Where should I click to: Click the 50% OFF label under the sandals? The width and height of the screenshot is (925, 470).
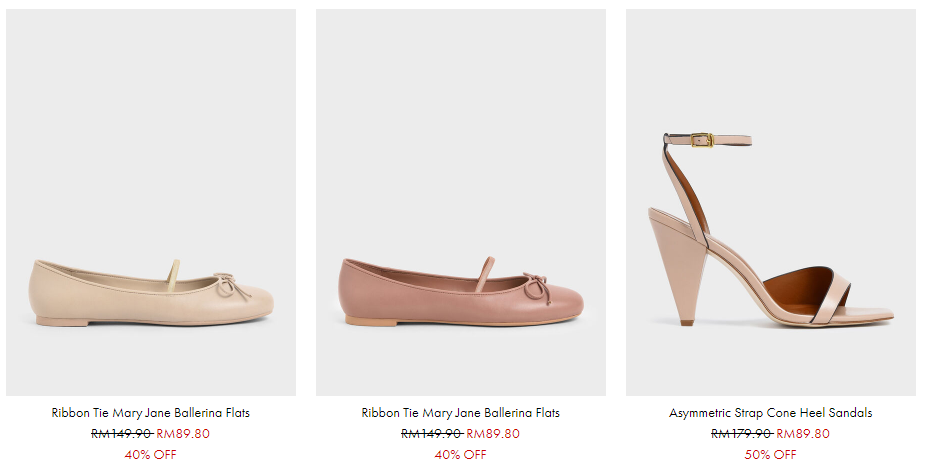pos(770,455)
